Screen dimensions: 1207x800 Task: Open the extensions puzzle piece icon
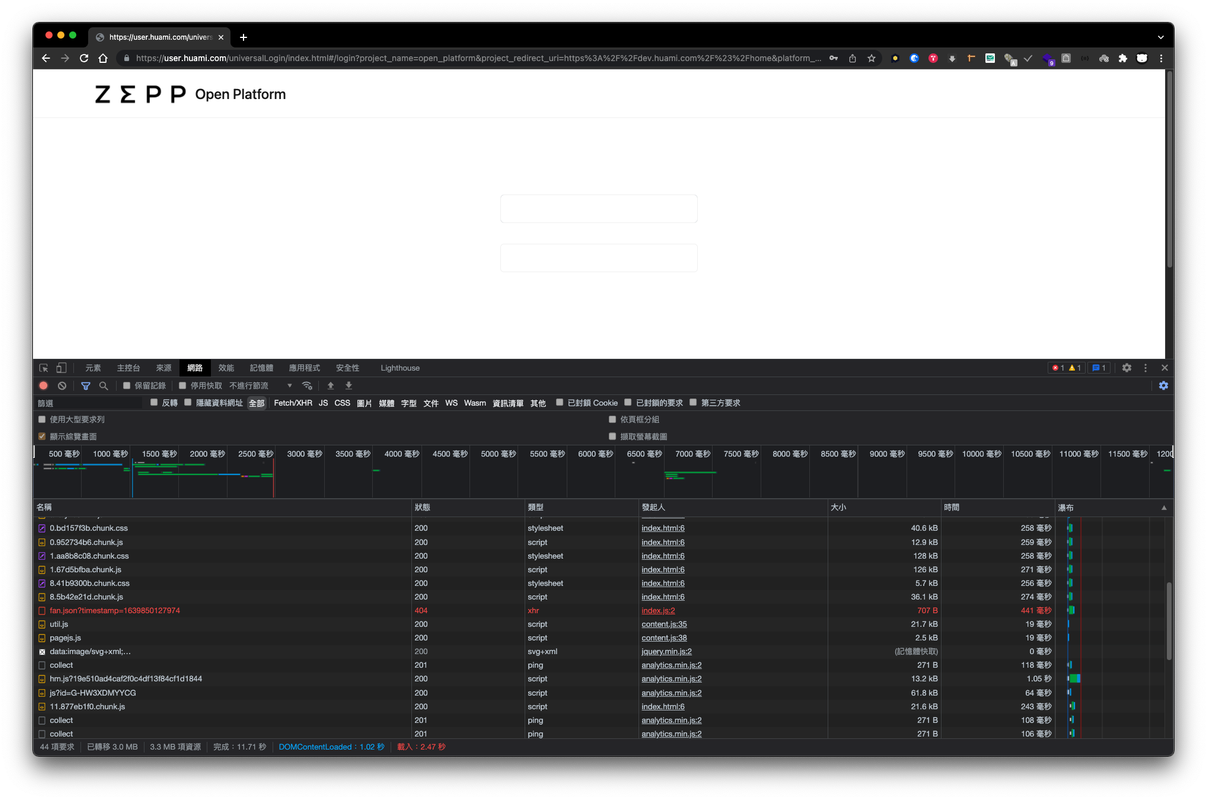1123,59
